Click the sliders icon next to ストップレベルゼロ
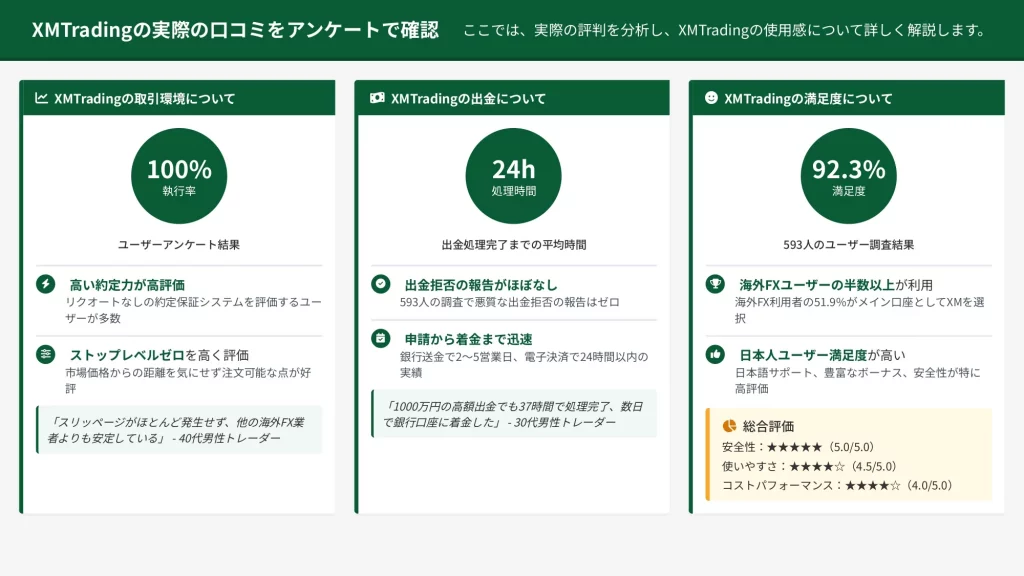 [46, 354]
